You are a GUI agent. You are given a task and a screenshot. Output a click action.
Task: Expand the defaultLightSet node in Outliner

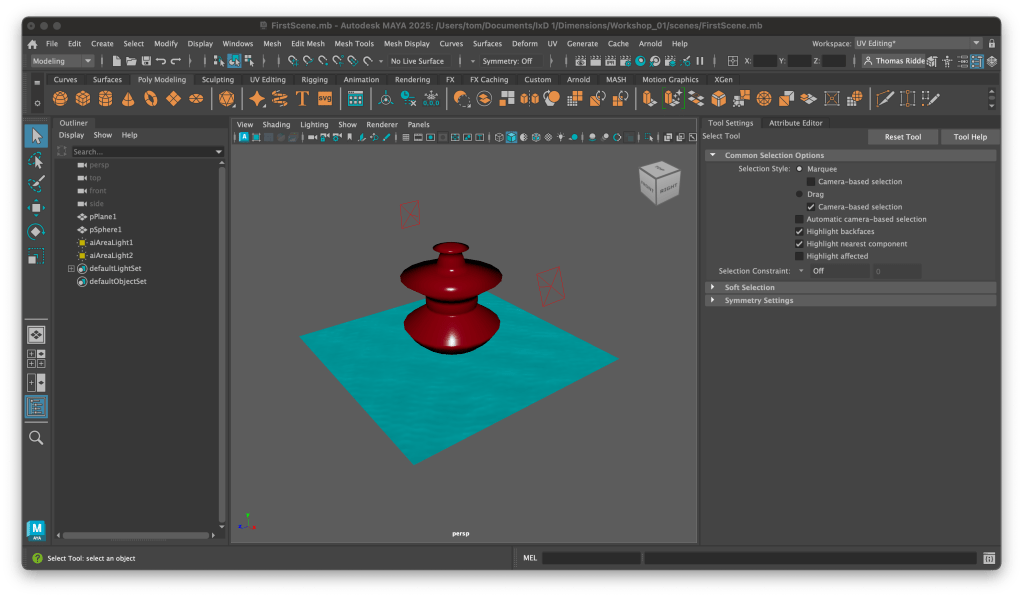point(71,268)
